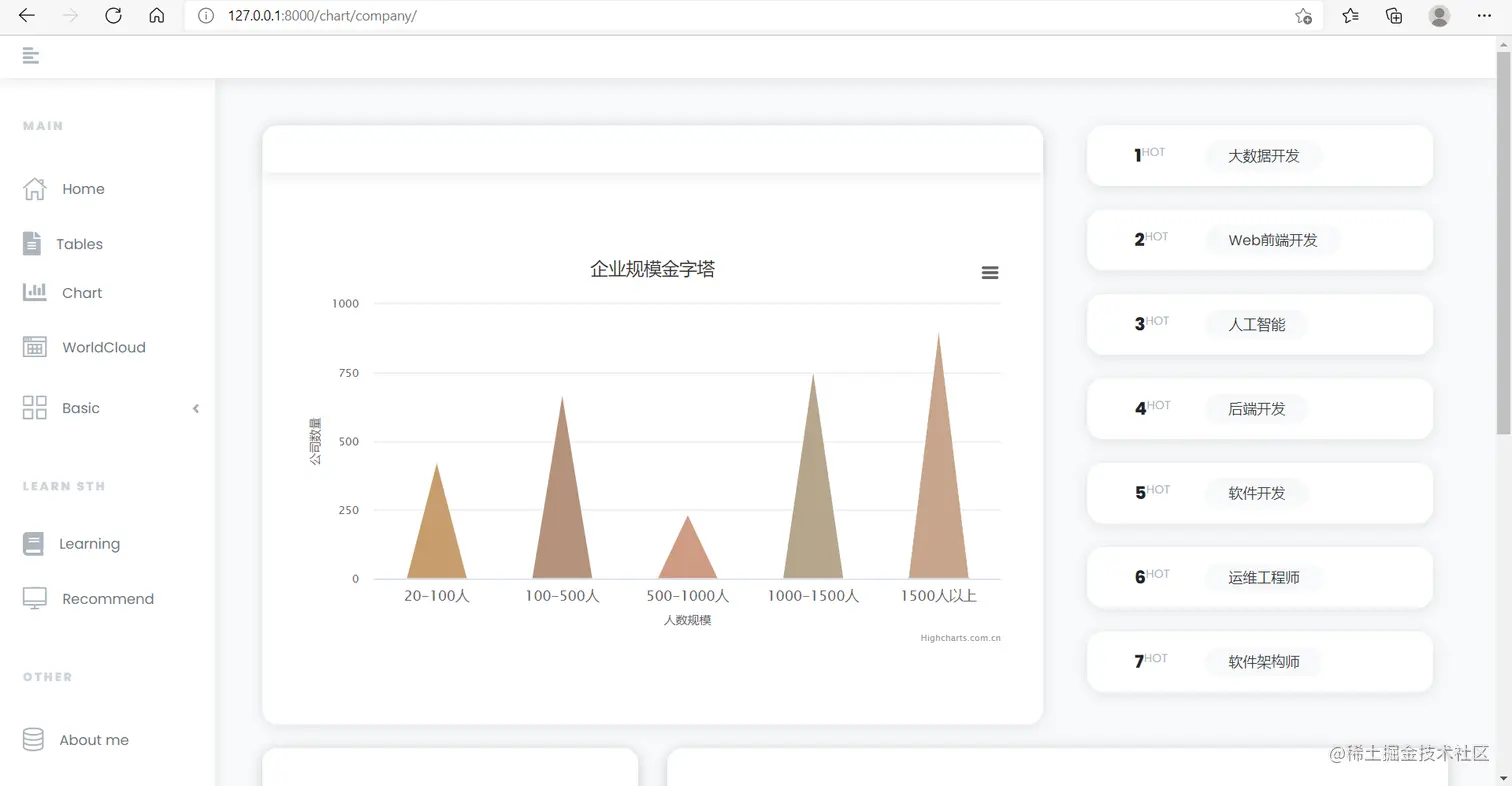Screen dimensions: 1512x786
Task: Click the 1000-1500人 axis label
Action: [x=813, y=596]
